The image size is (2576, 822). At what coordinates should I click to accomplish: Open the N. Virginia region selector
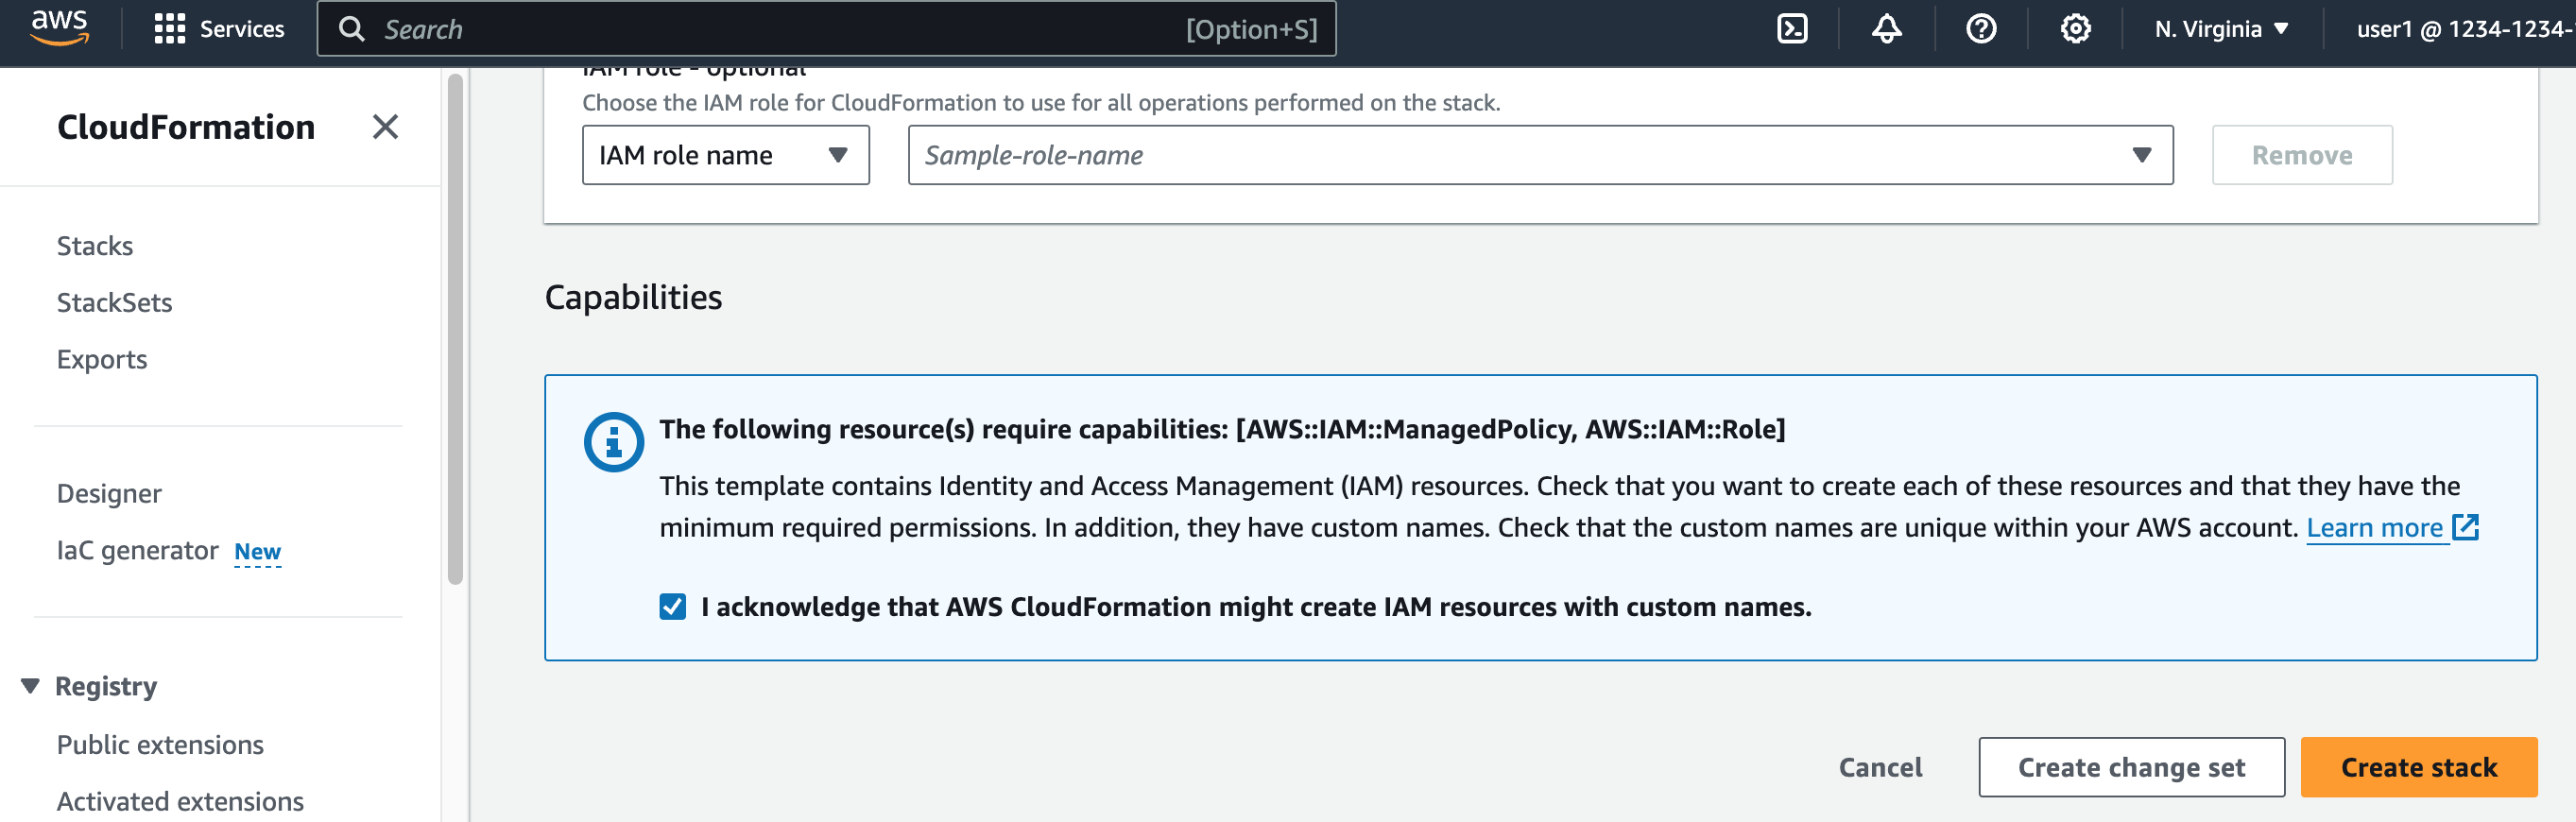point(2221,29)
